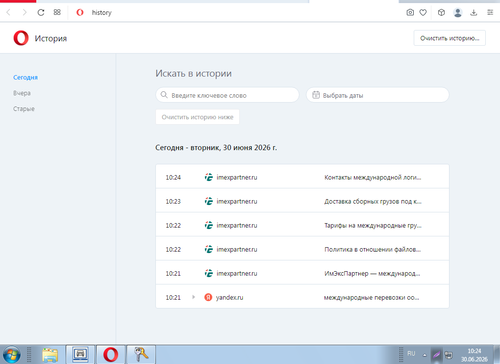Click the calendar icon in date picker
The width and height of the screenshot is (500, 364).
tap(316, 95)
